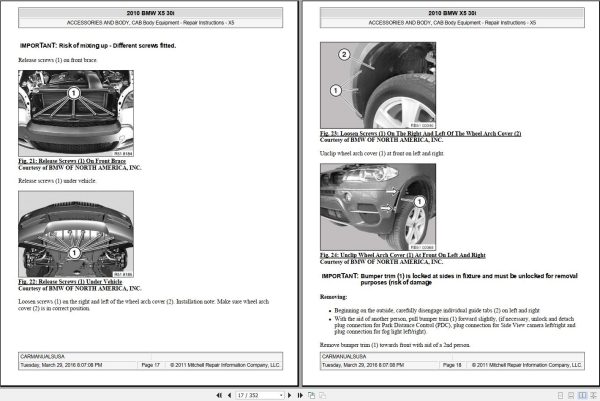Click 'Remove bumper trim (1) towards front' text

click(395, 345)
